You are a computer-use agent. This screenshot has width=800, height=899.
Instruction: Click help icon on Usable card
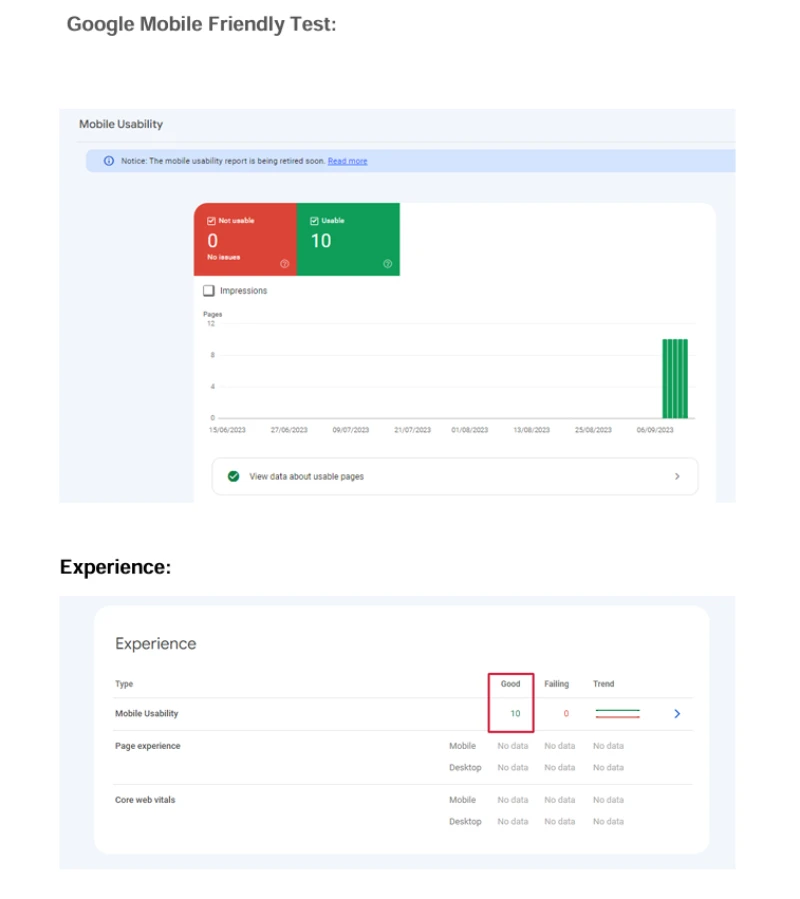388,264
